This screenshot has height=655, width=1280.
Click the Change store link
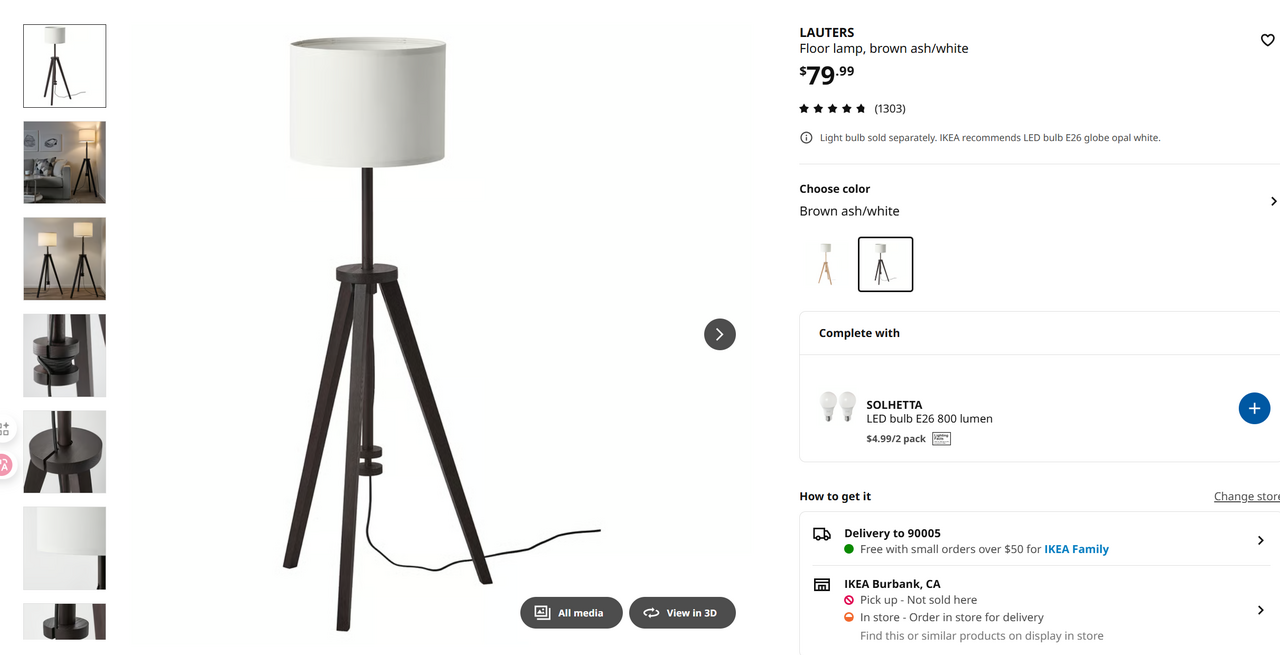coord(1247,496)
